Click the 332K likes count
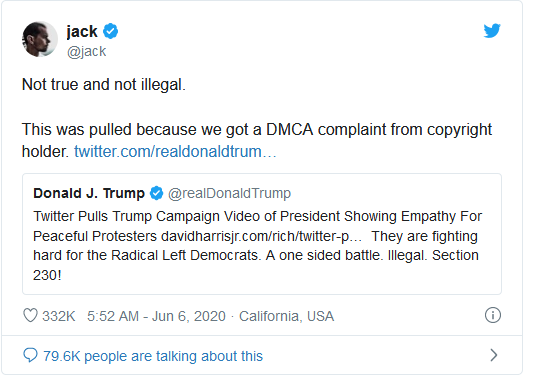This screenshot has height=375, width=550. (59, 316)
